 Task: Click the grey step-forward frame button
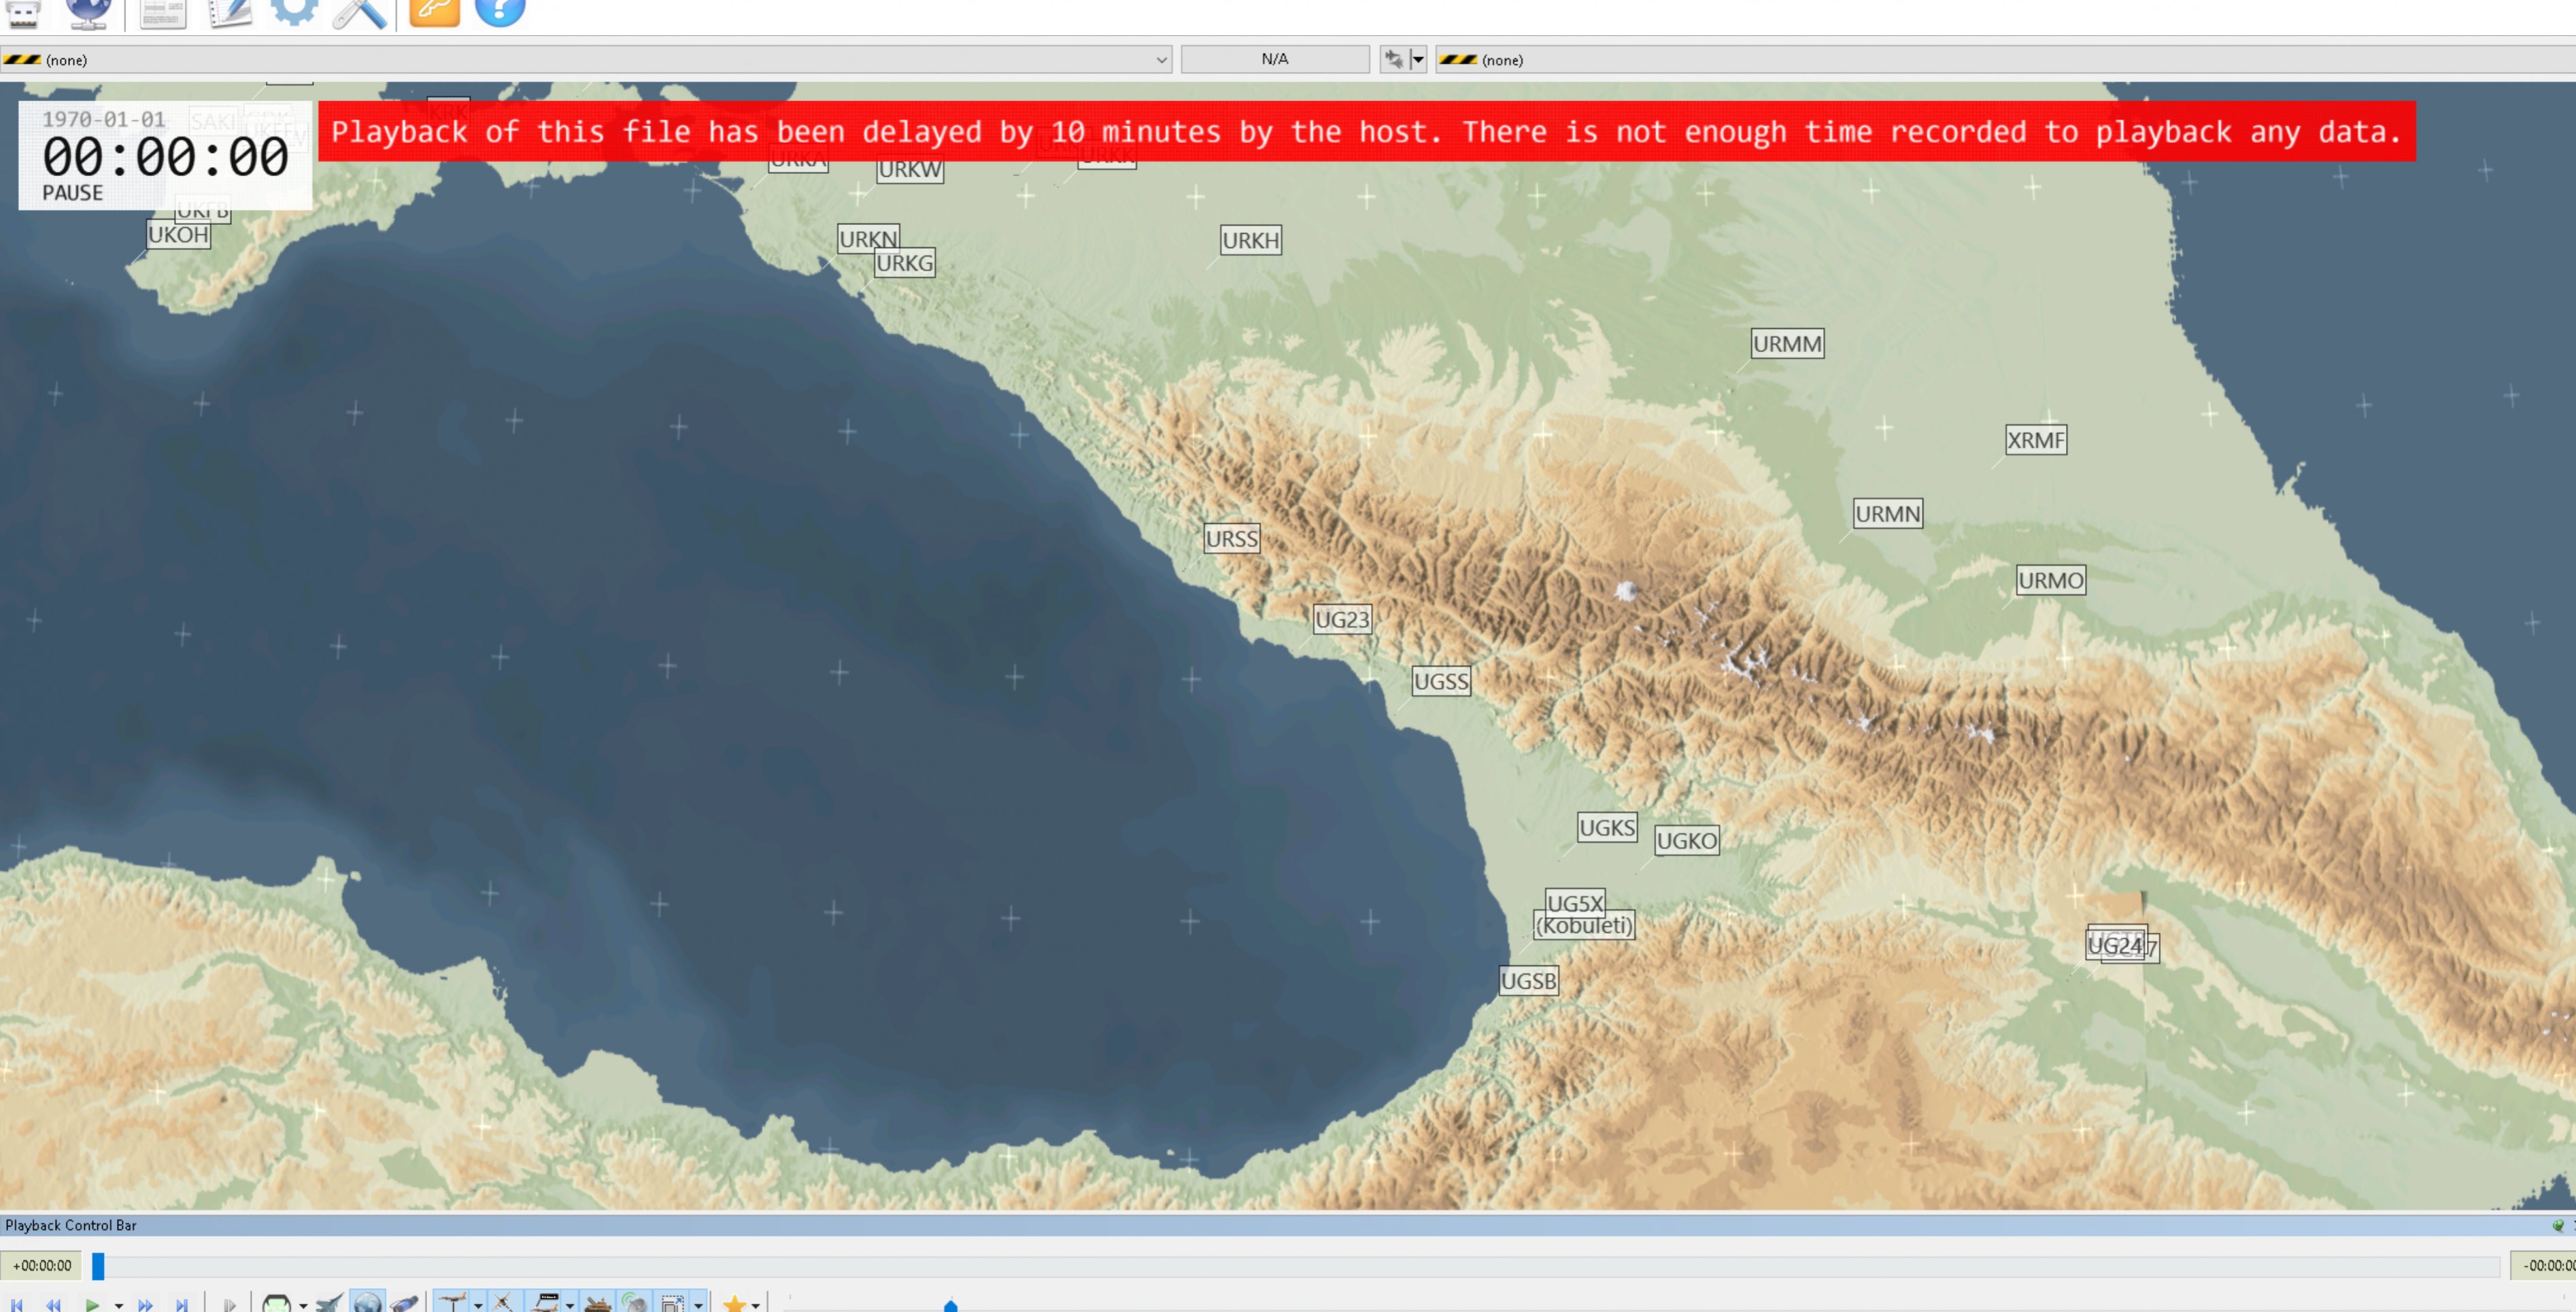pos(230,1304)
